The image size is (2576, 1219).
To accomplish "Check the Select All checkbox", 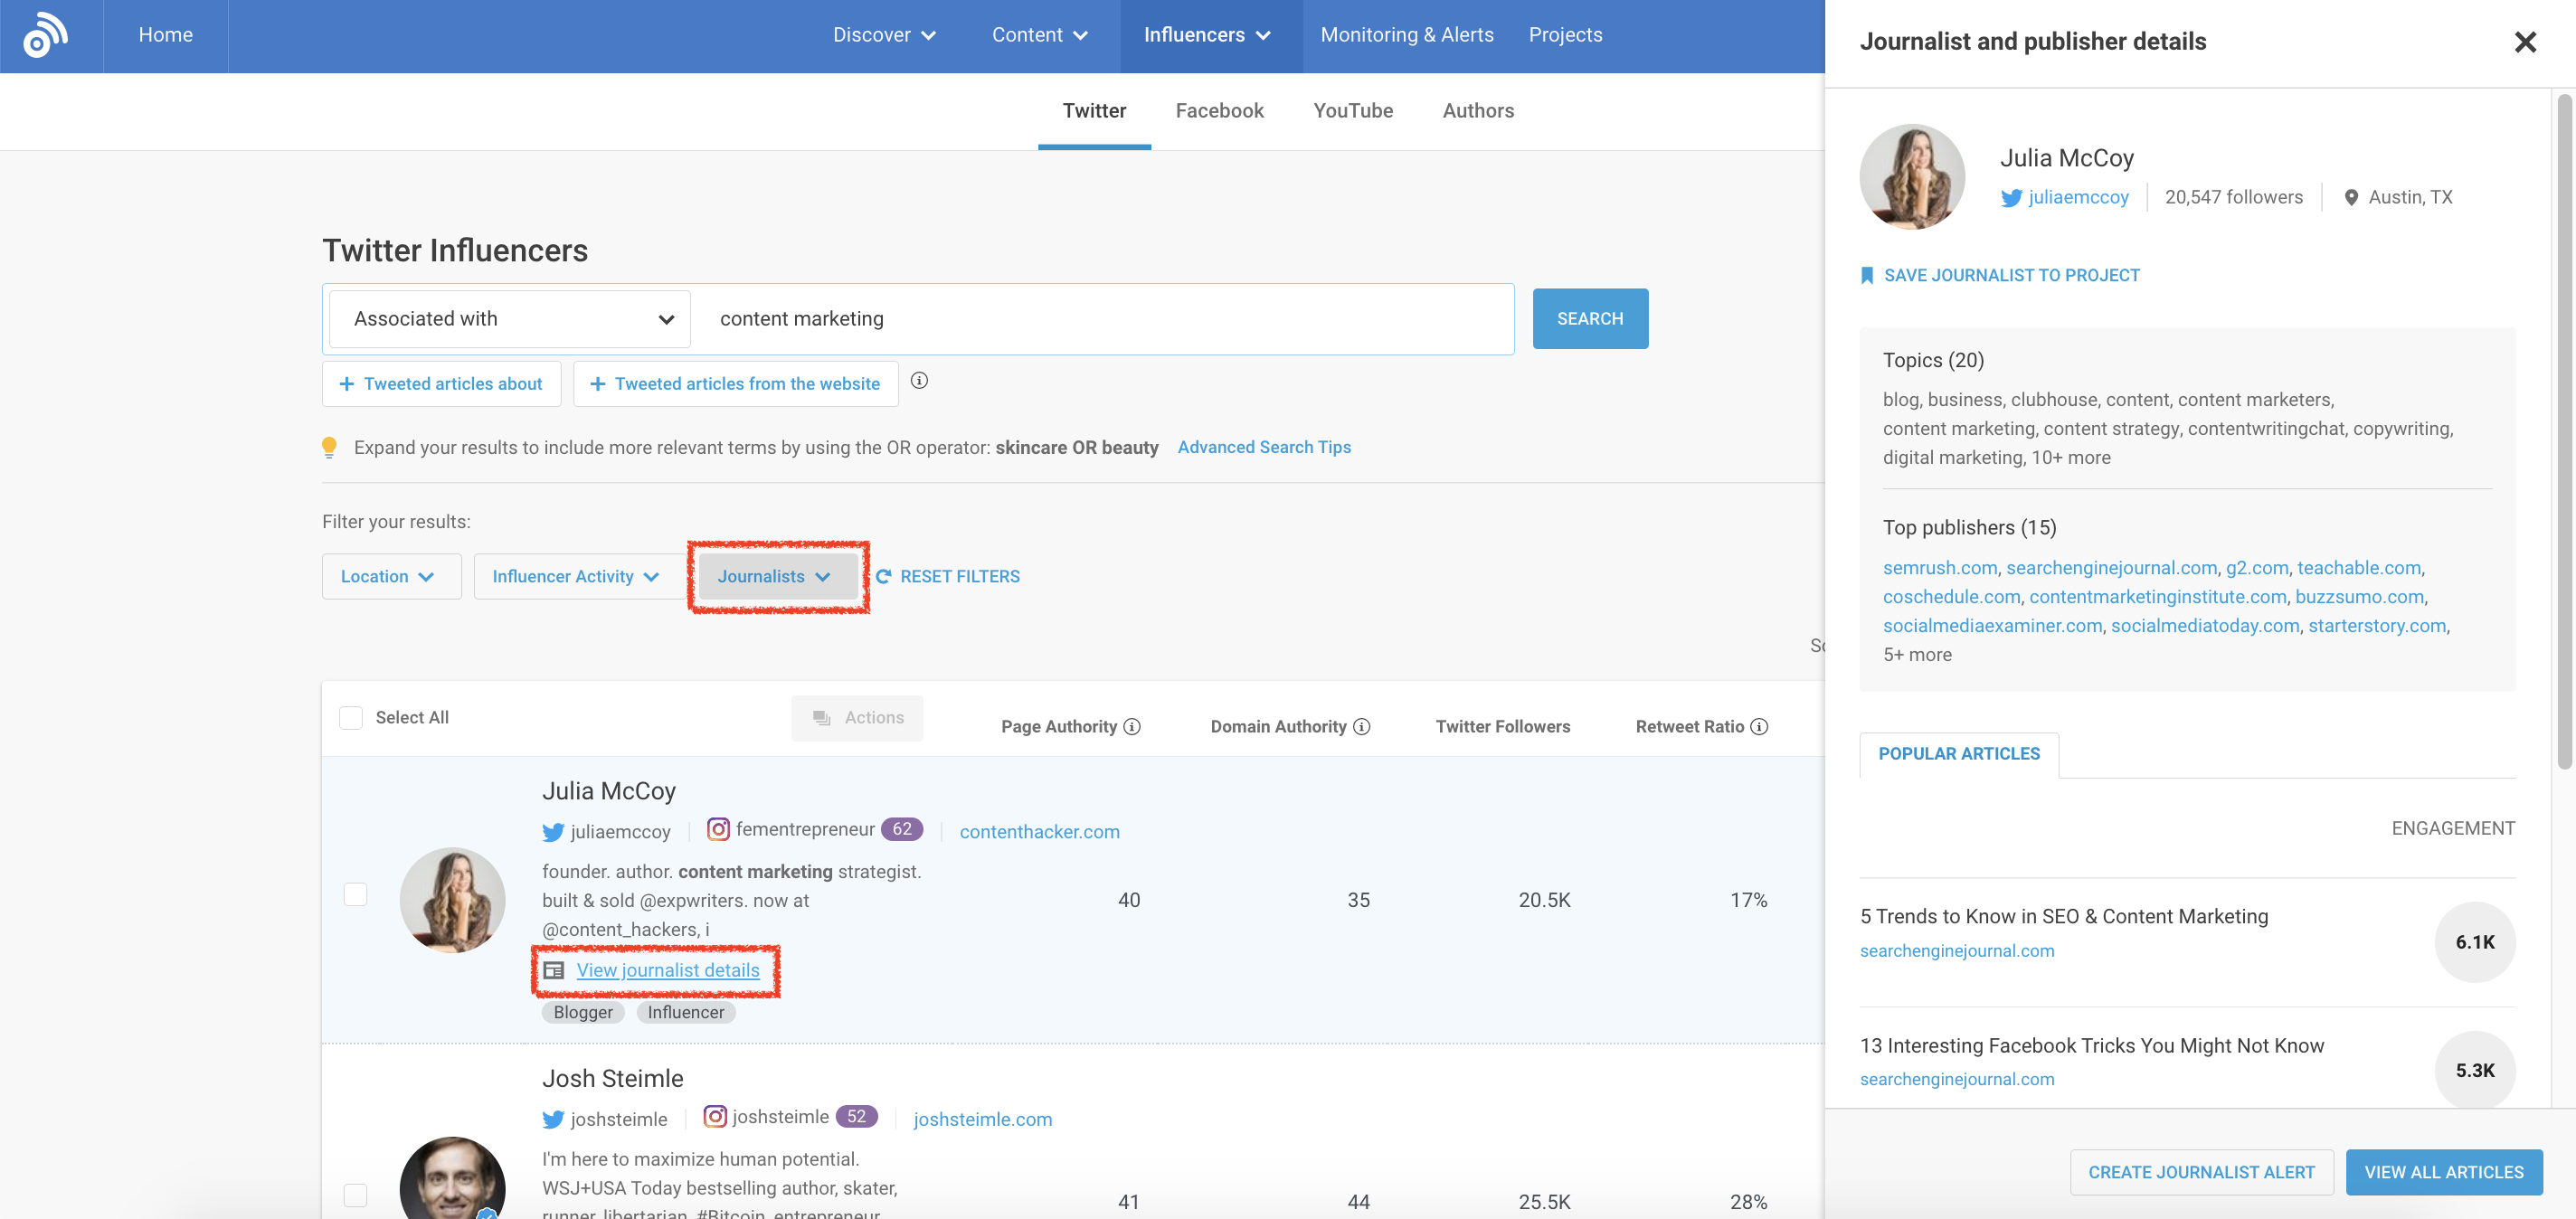I will point(351,717).
